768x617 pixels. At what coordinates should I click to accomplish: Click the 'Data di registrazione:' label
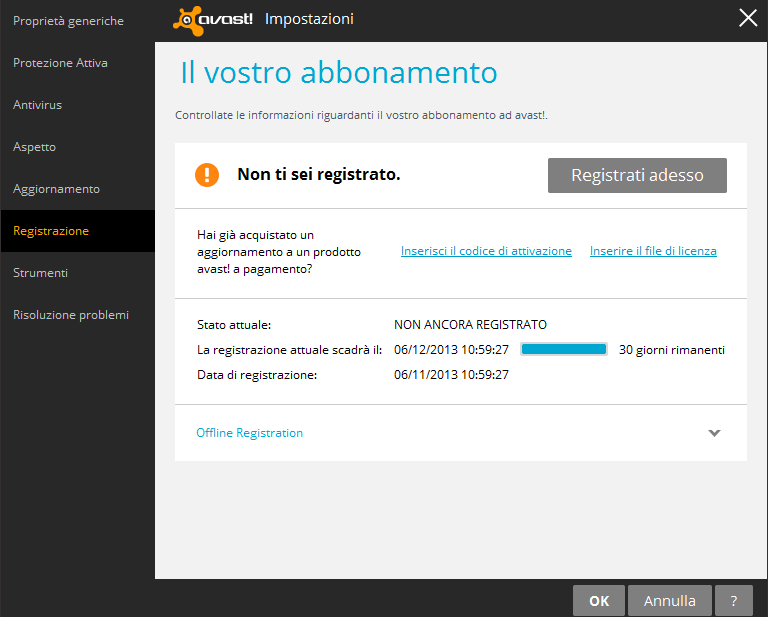257,375
